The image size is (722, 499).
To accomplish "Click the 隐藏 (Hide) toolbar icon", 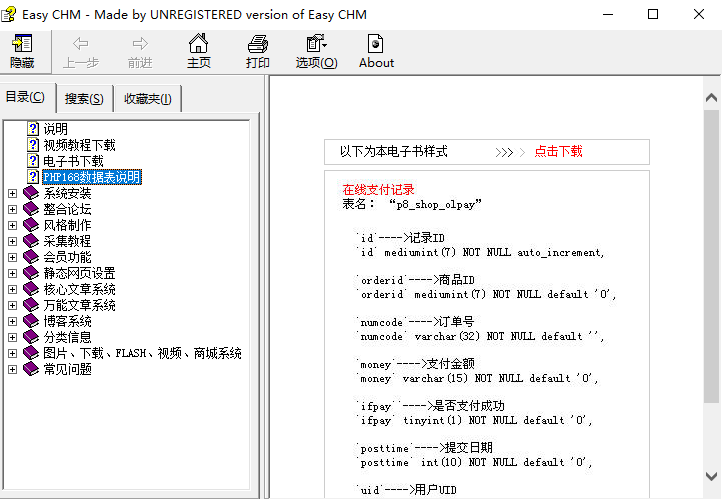I will click(x=22, y=50).
